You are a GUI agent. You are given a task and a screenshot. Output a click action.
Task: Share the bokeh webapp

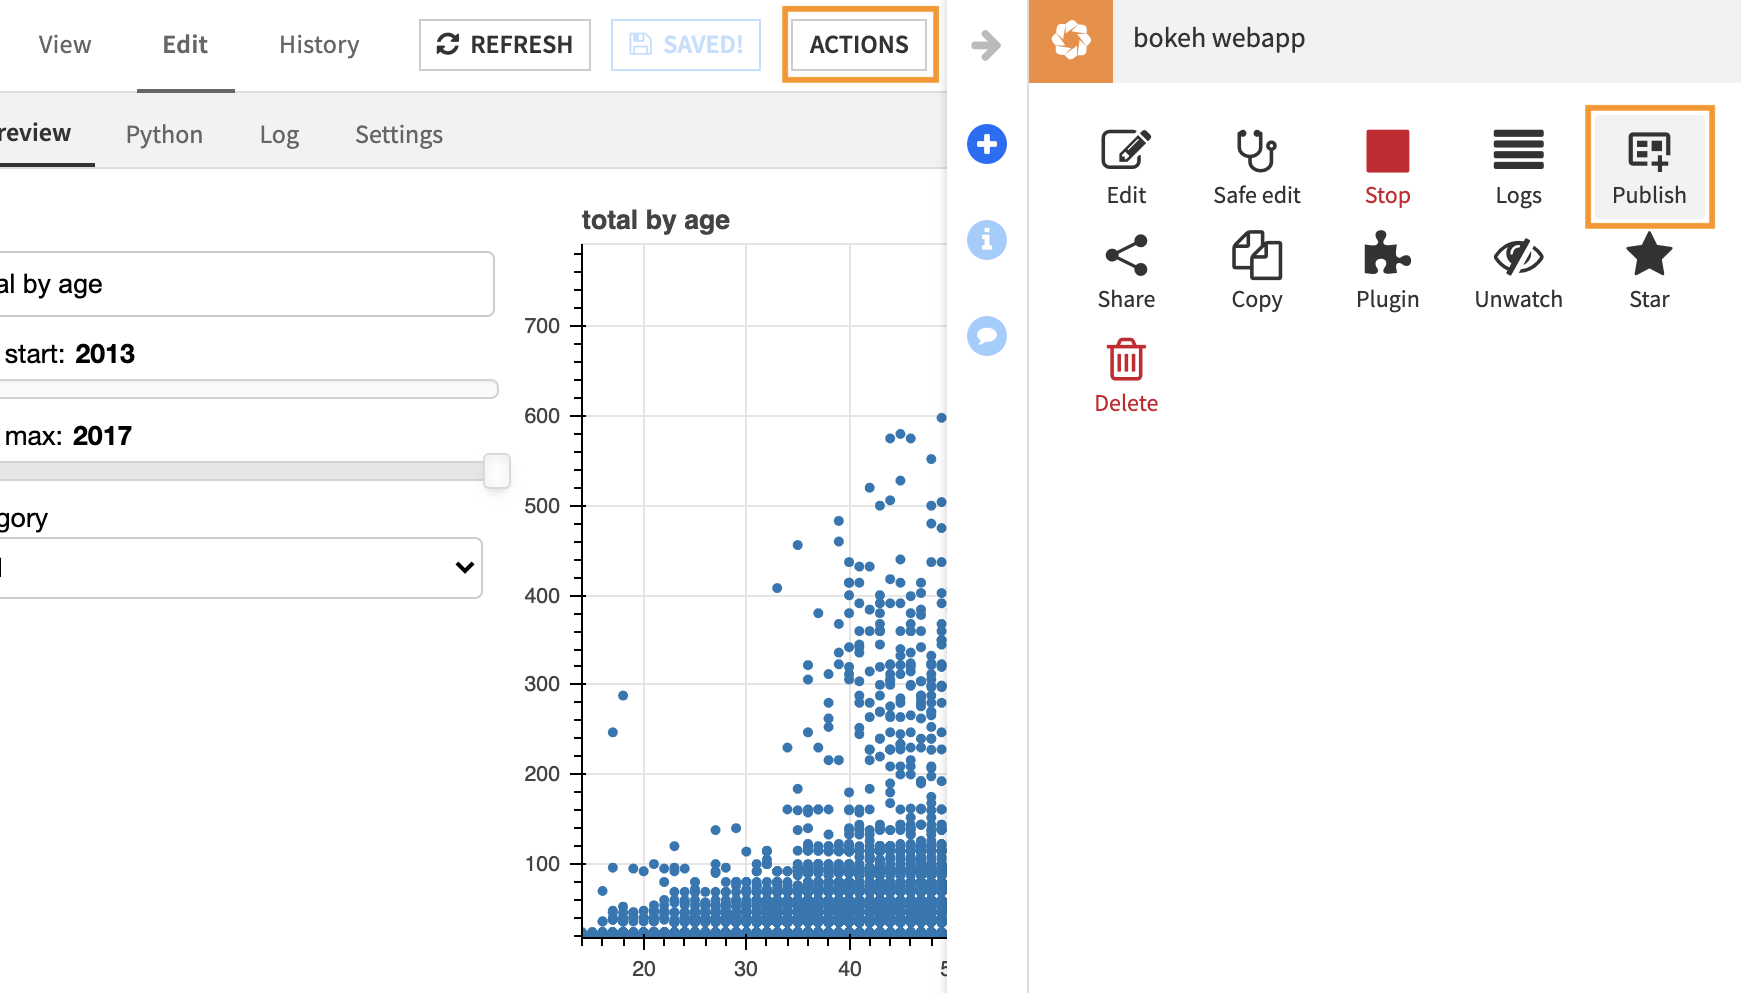[1126, 272]
